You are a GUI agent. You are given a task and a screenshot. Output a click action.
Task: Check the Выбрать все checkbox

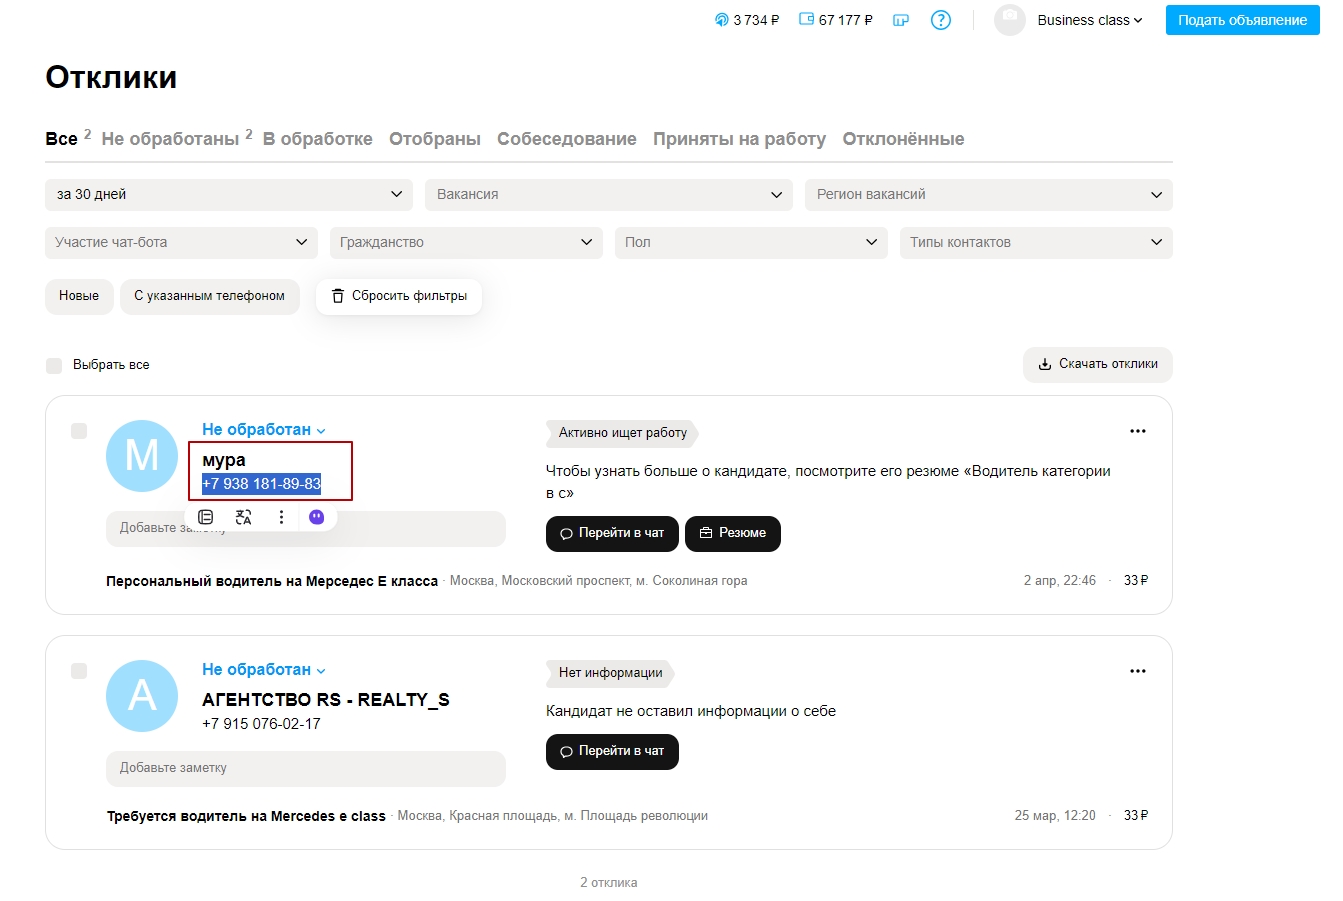pyautogui.click(x=54, y=366)
